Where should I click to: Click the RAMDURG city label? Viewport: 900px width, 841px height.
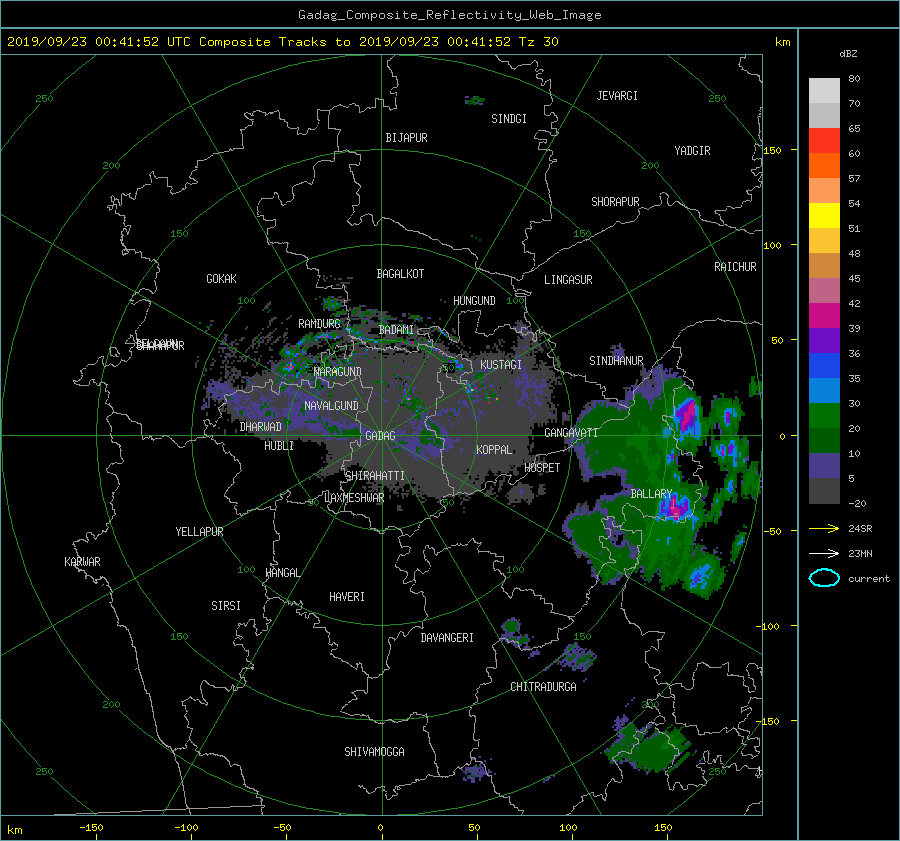coord(319,324)
